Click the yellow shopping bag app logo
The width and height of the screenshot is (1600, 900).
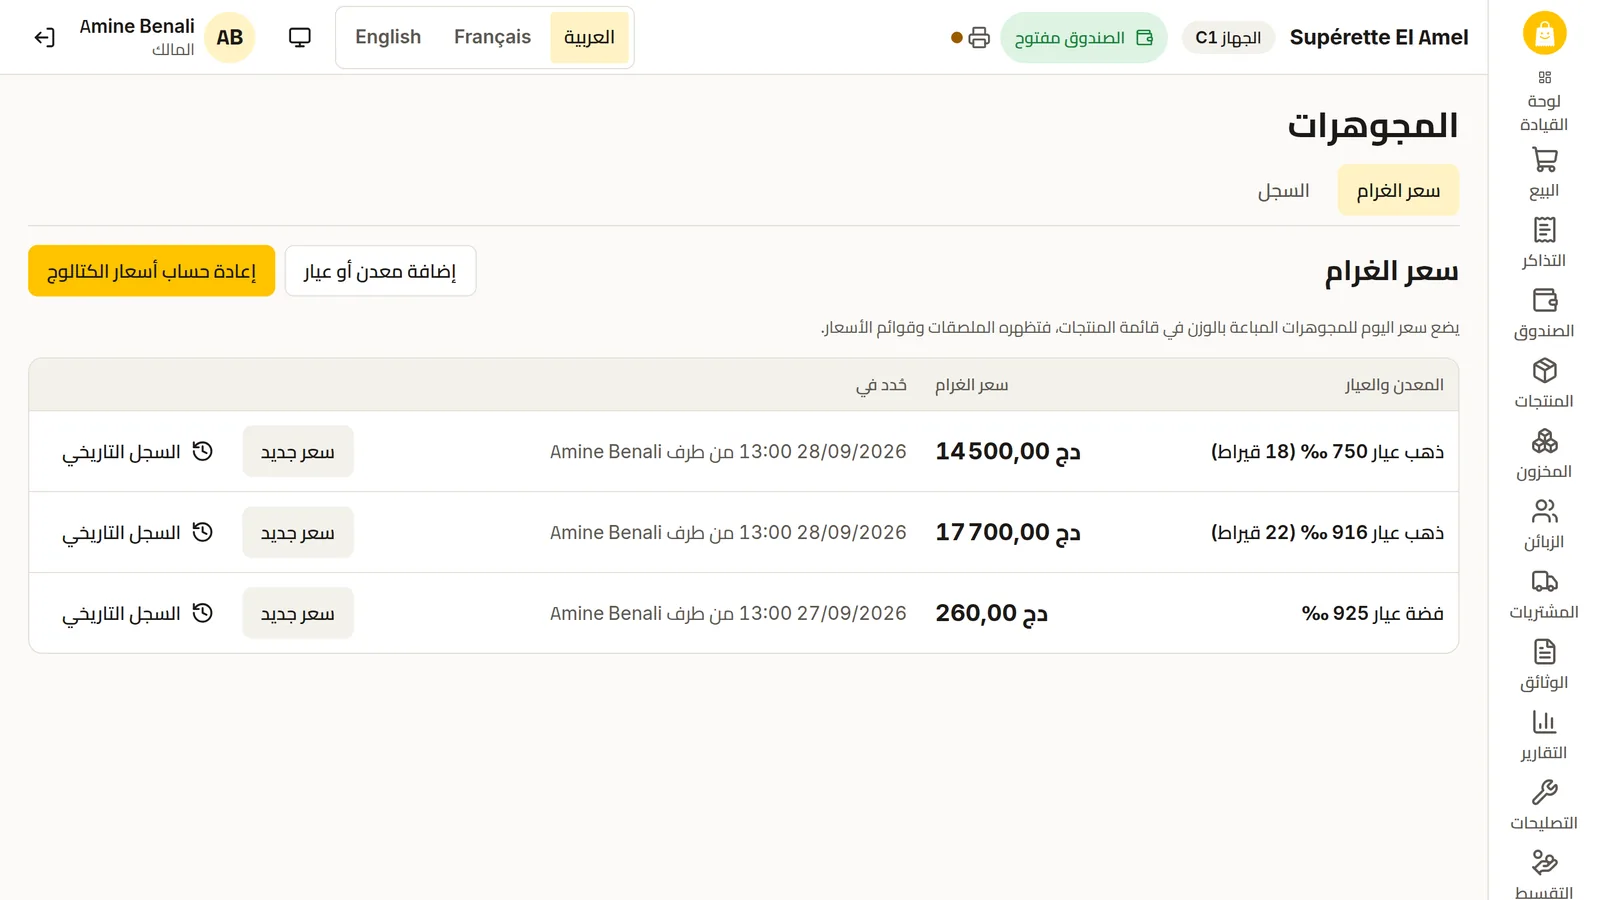pyautogui.click(x=1544, y=33)
